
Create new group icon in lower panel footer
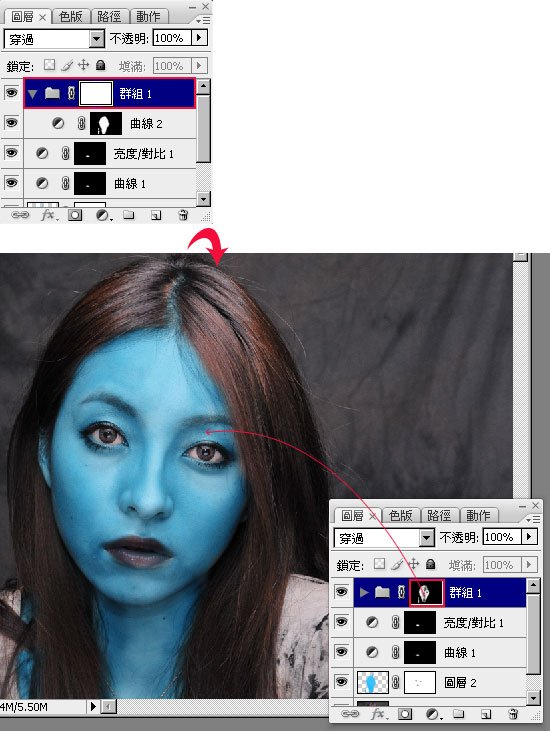click(x=459, y=713)
